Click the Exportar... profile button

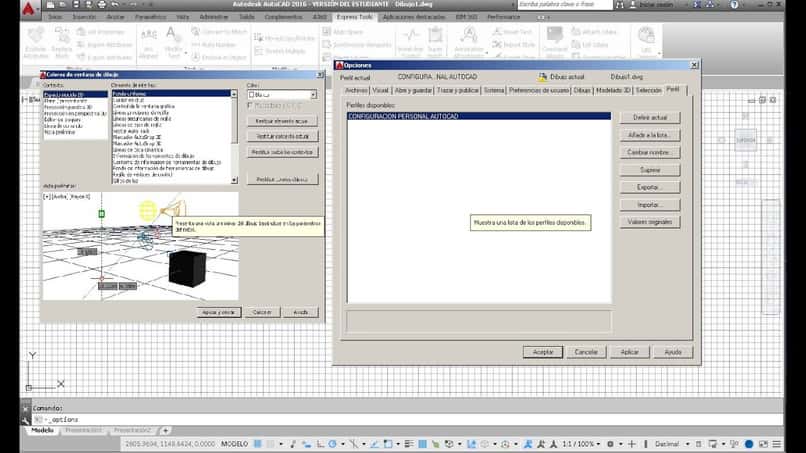[650, 187]
